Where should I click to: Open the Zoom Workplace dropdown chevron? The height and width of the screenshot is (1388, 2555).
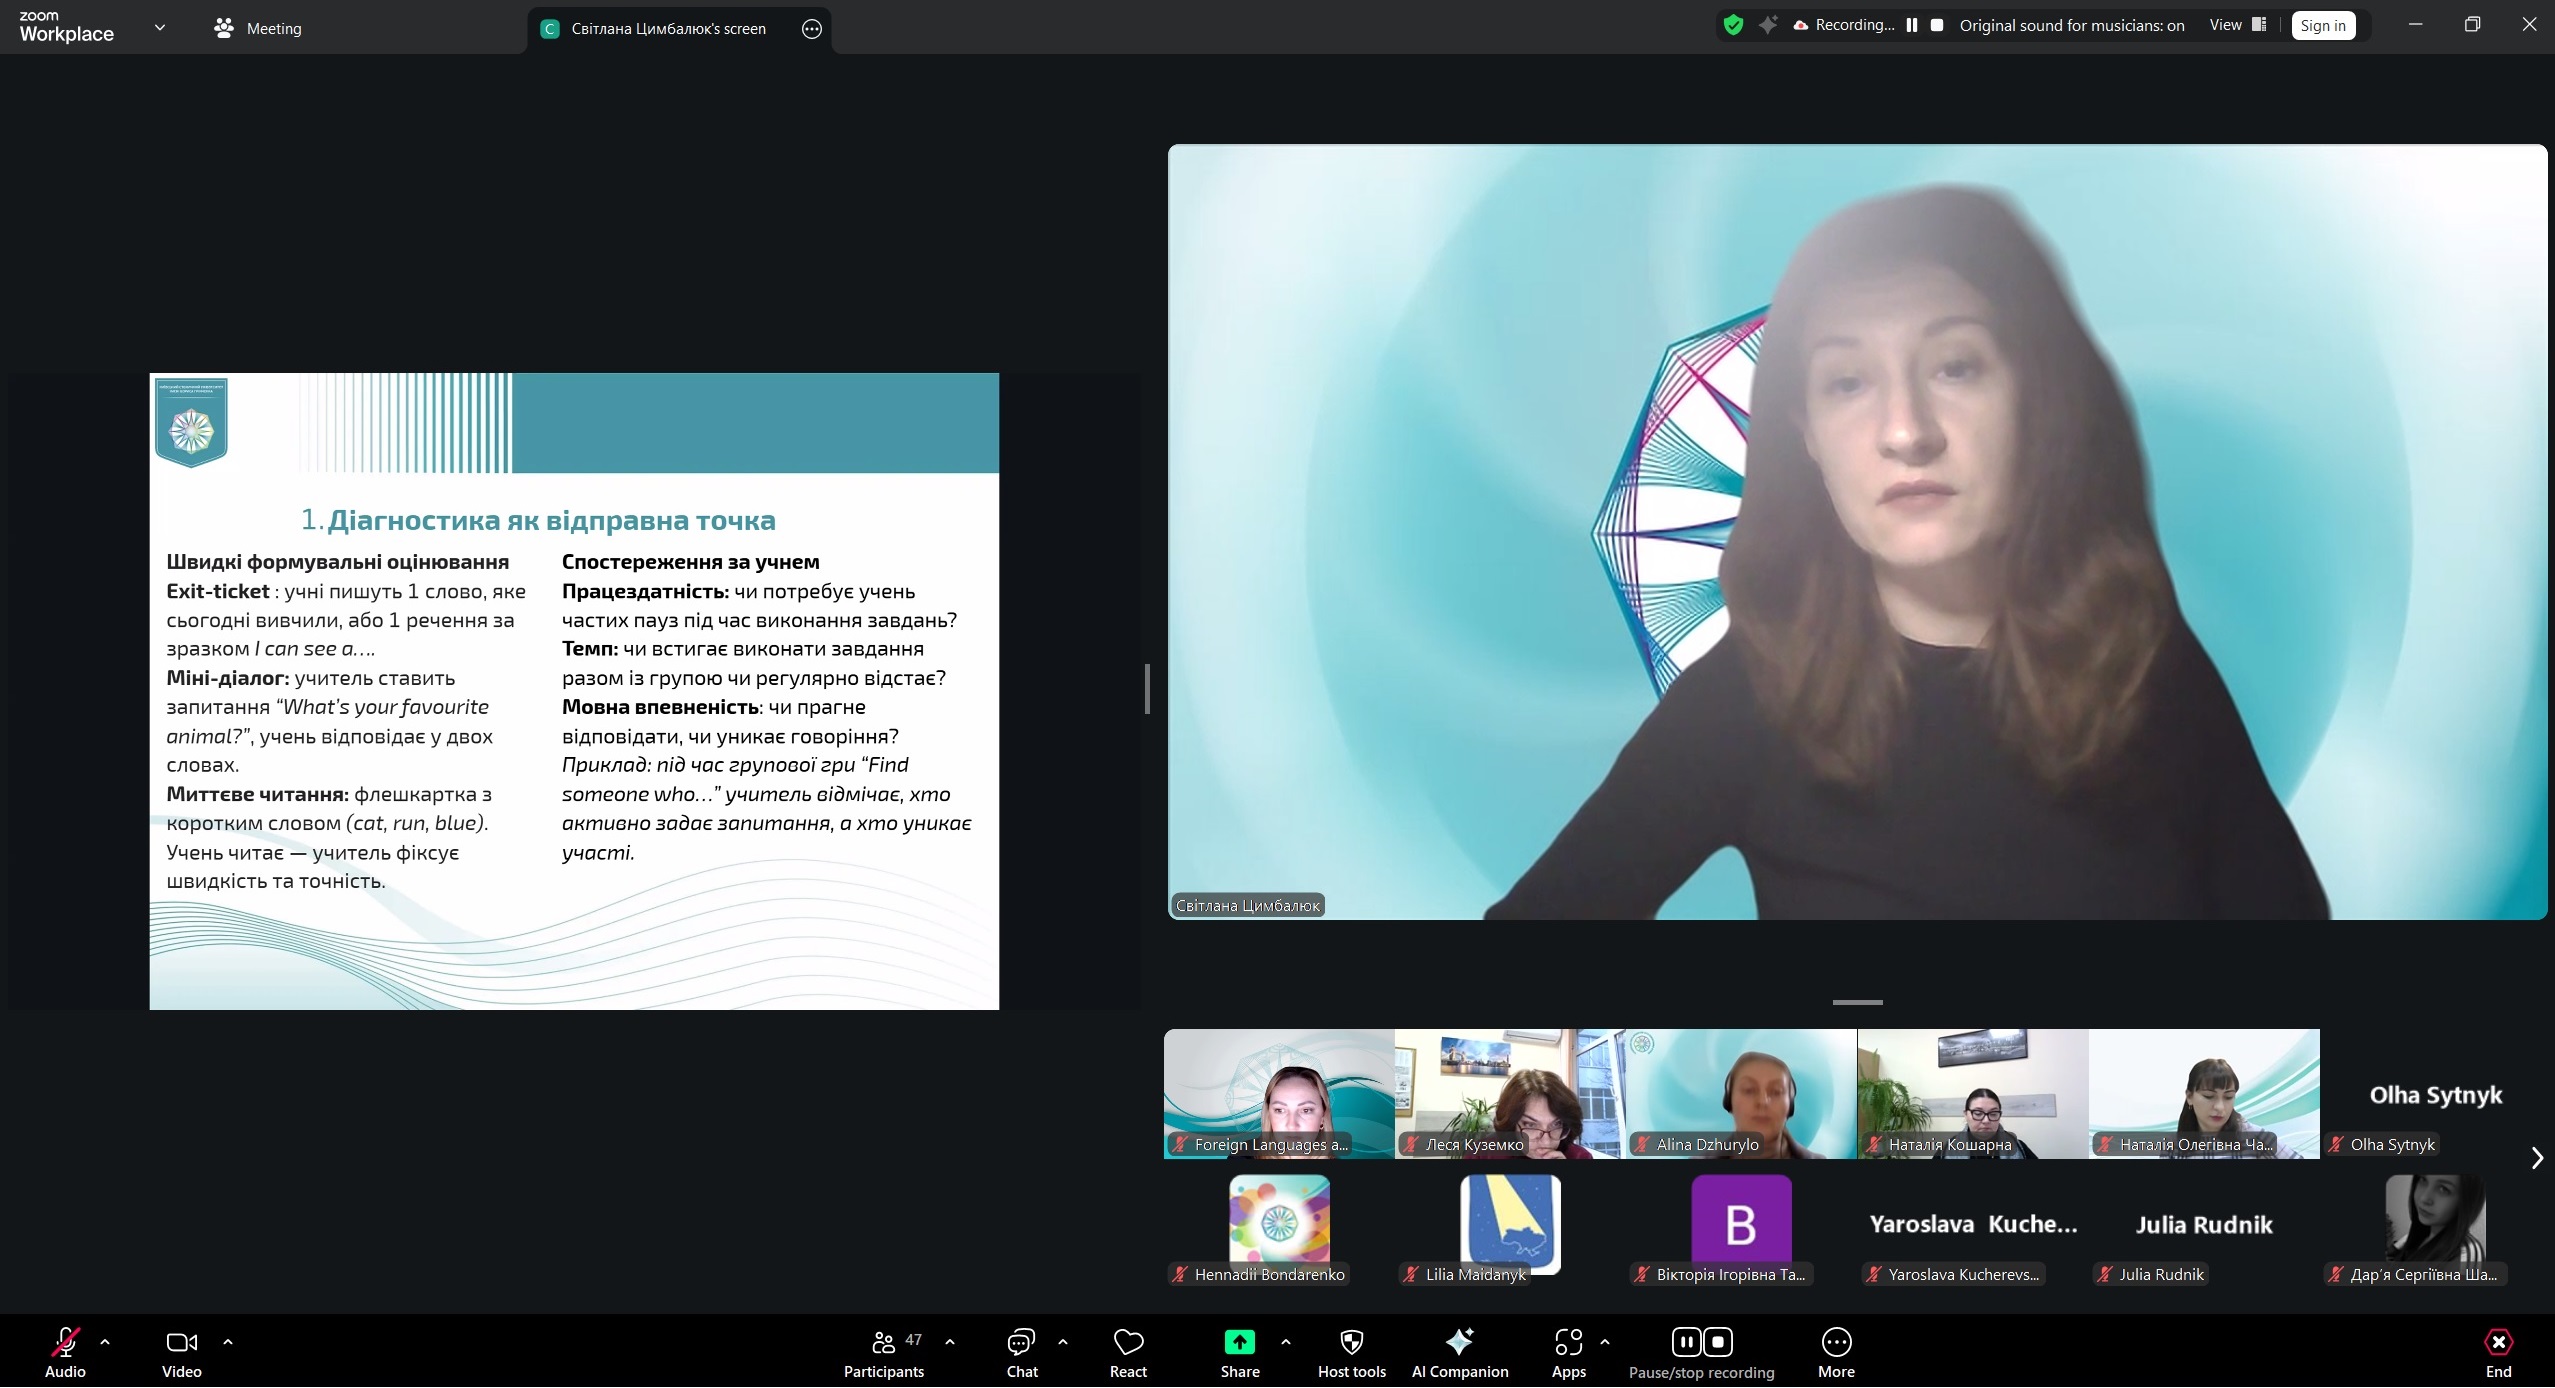159,28
